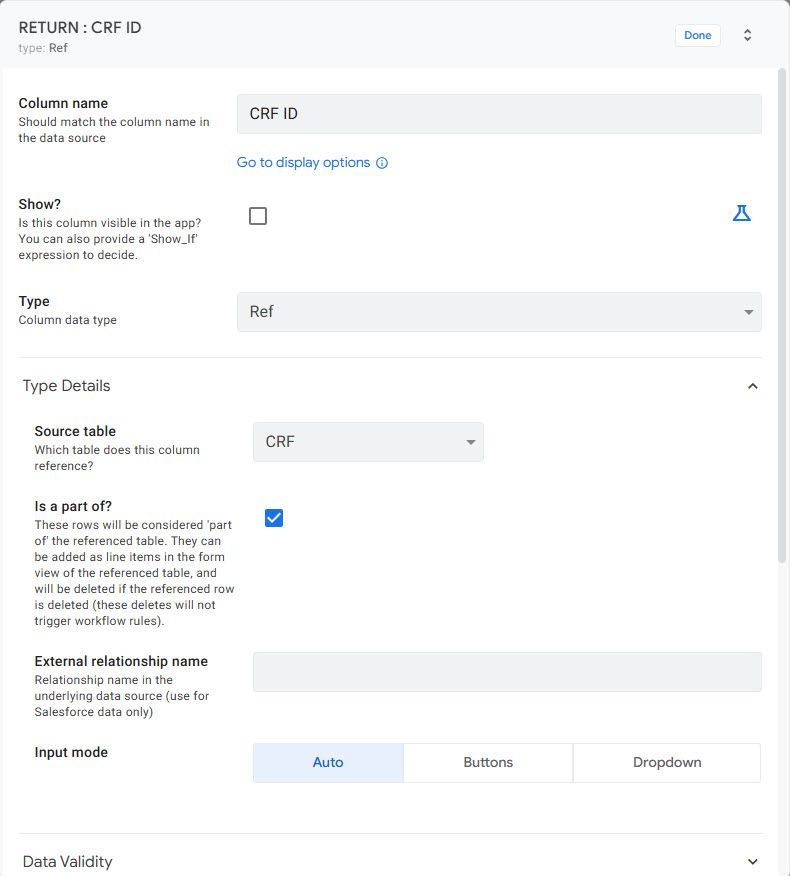Open the Show_If expression flask icon
Image resolution: width=790 pixels, height=876 pixels.
click(741, 213)
